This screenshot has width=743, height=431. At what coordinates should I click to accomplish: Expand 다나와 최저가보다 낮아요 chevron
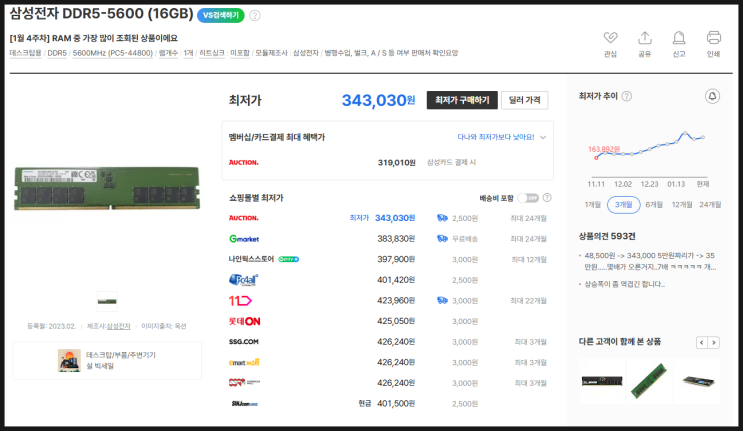[x=543, y=137]
